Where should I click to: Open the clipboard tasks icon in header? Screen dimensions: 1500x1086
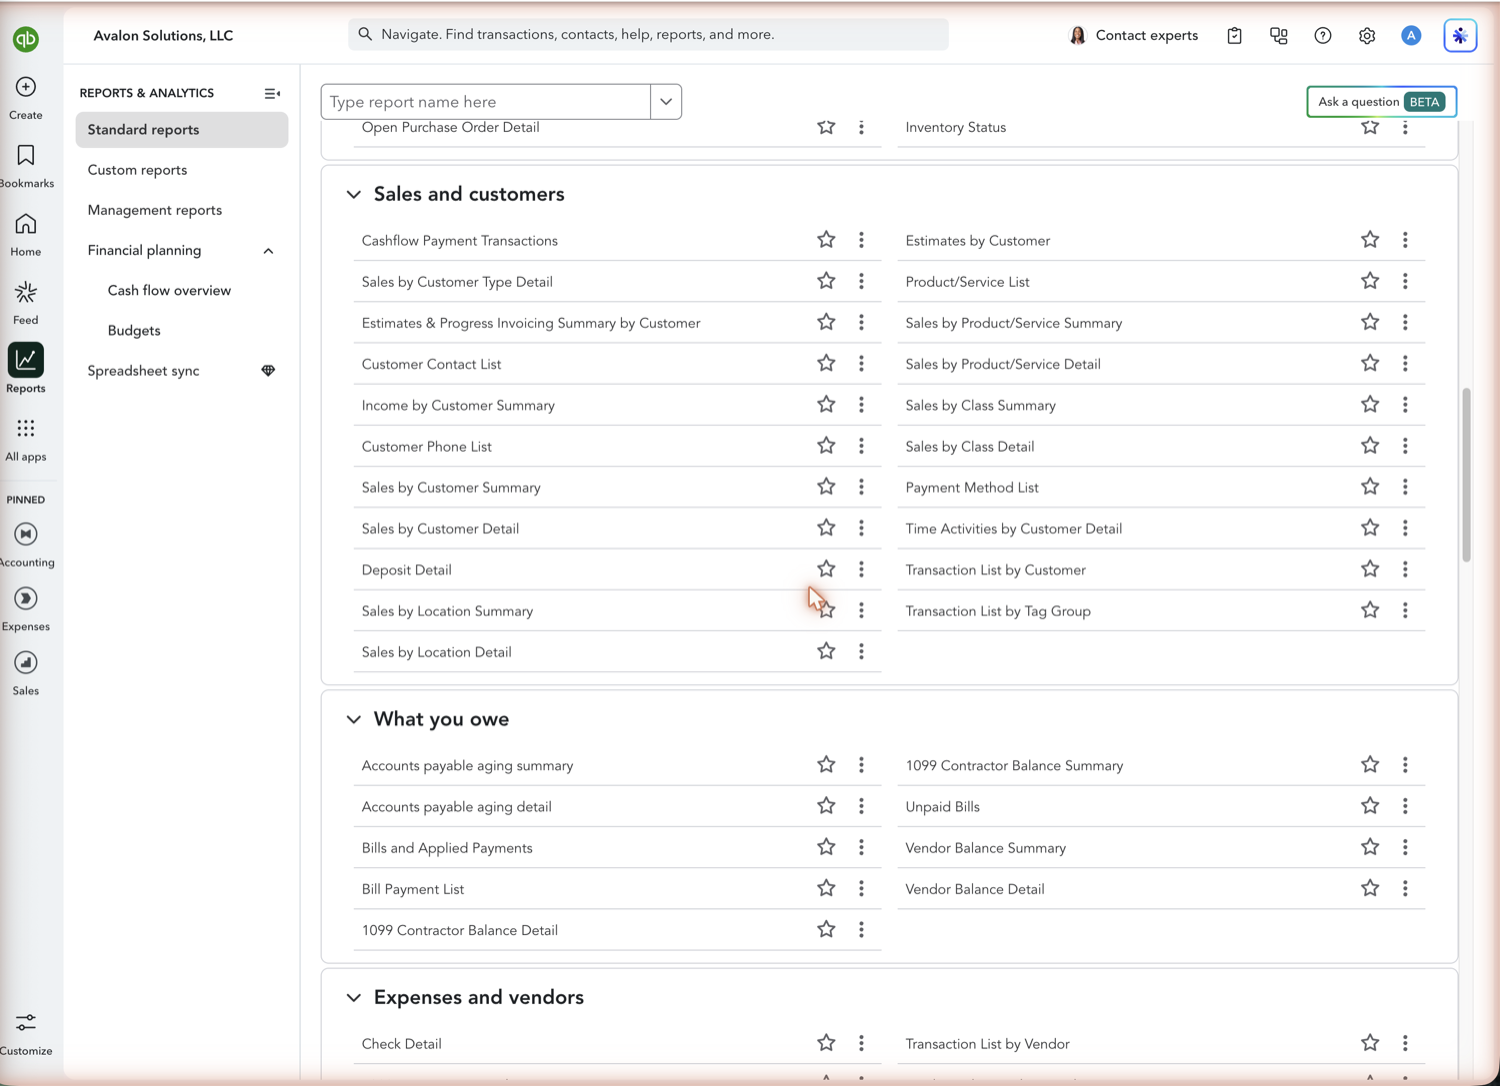click(x=1235, y=35)
